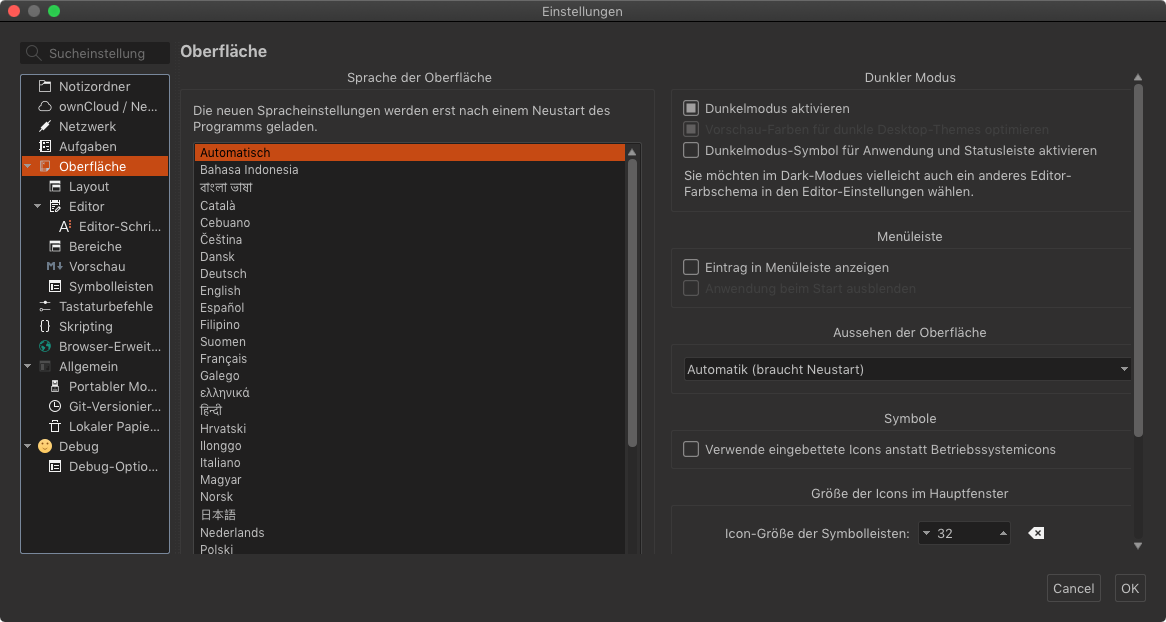This screenshot has width=1166, height=622.
Task: Select Magyar in language list
Action: tap(410, 480)
